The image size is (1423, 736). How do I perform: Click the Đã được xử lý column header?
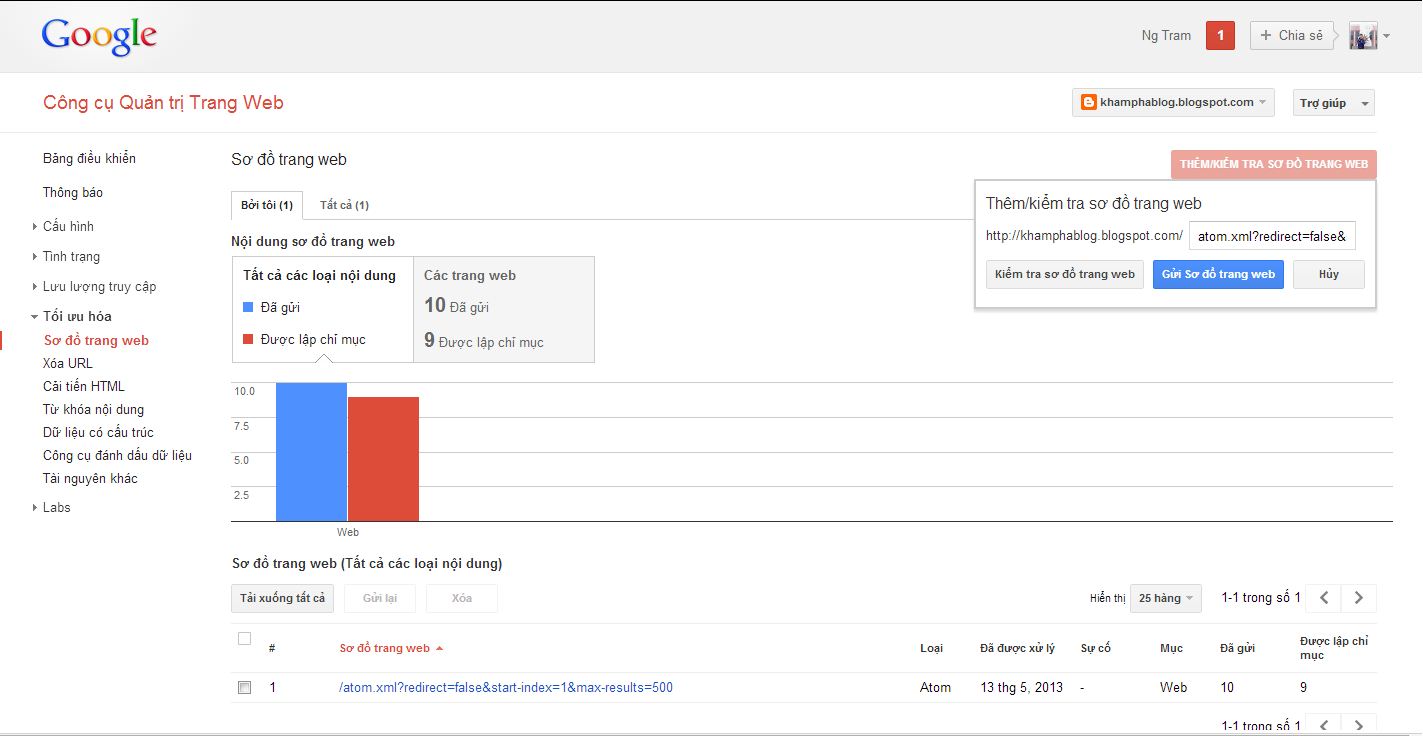(x=1017, y=648)
